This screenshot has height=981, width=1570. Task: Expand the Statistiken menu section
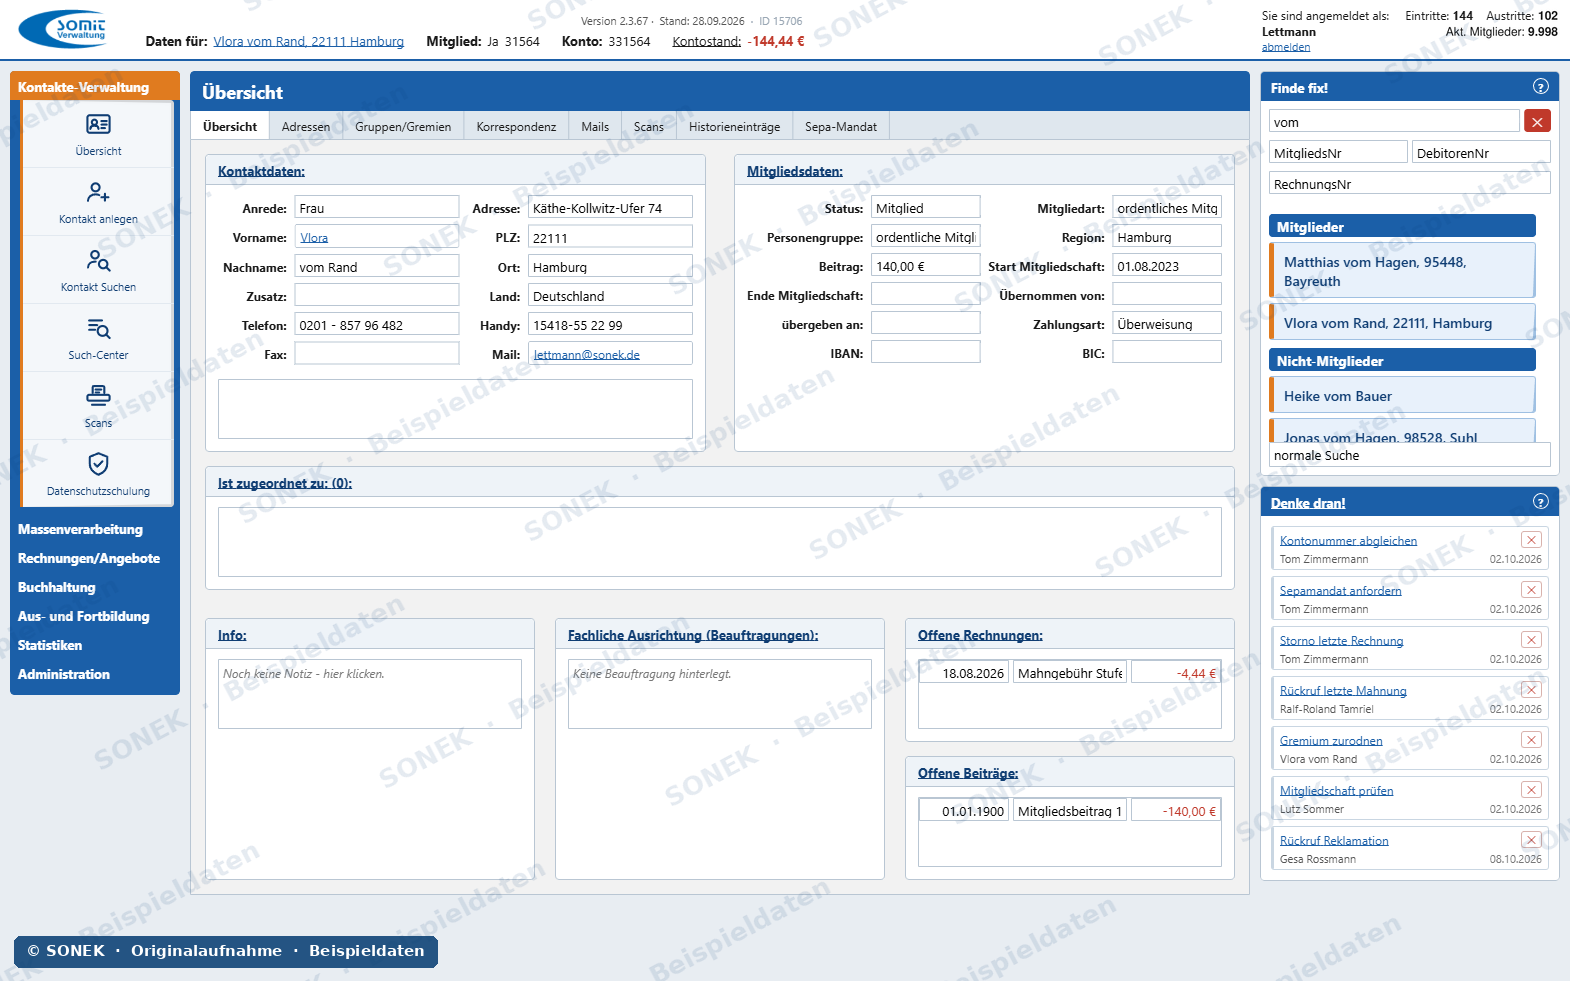(x=50, y=645)
